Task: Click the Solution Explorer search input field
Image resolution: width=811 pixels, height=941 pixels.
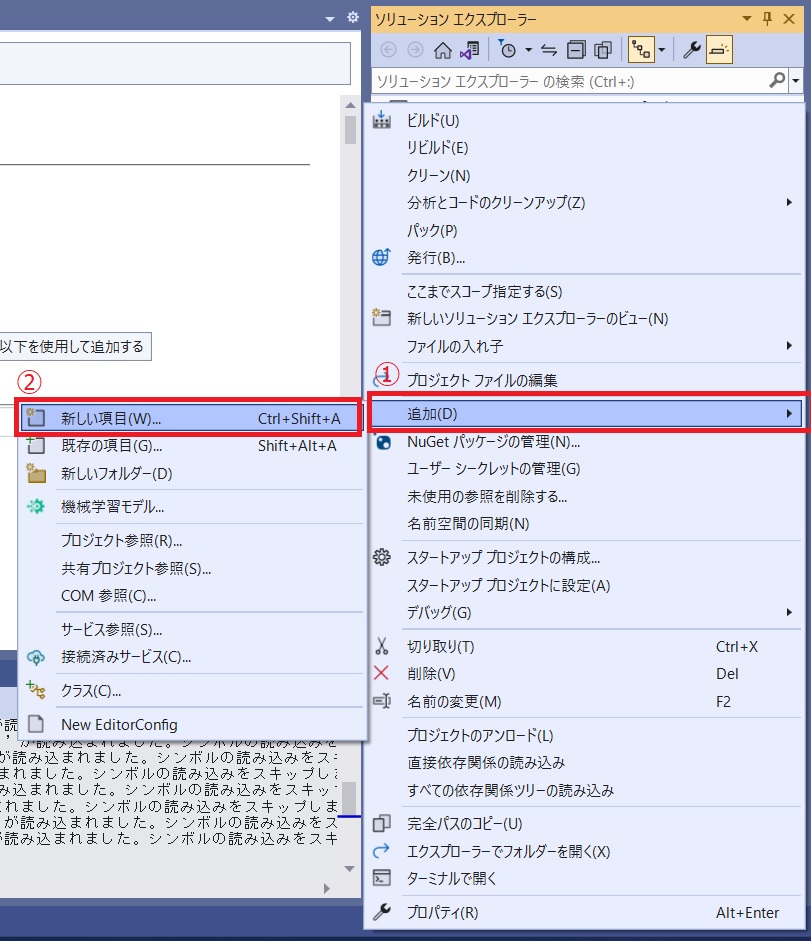Action: click(x=565, y=81)
